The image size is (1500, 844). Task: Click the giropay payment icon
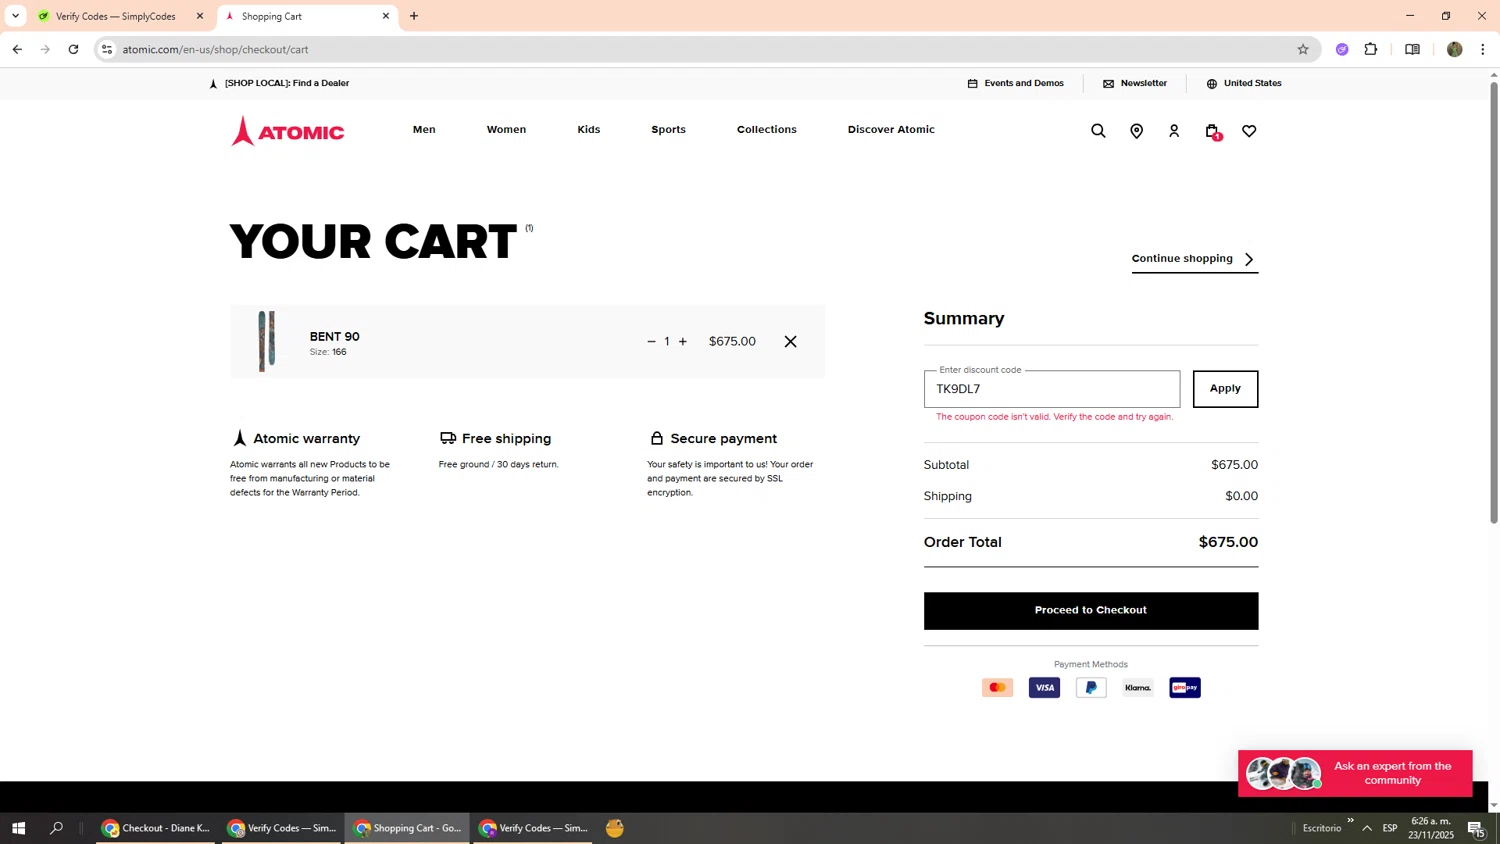tap(1185, 688)
